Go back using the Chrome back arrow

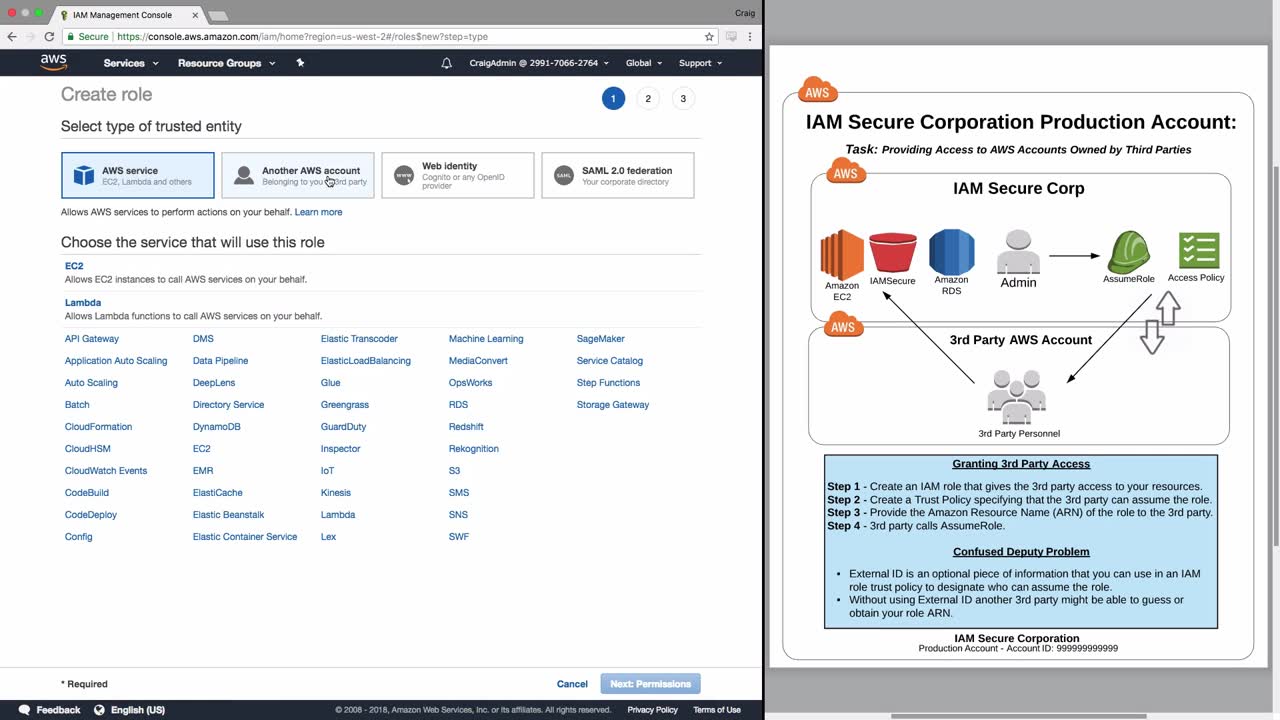tap(12, 36)
